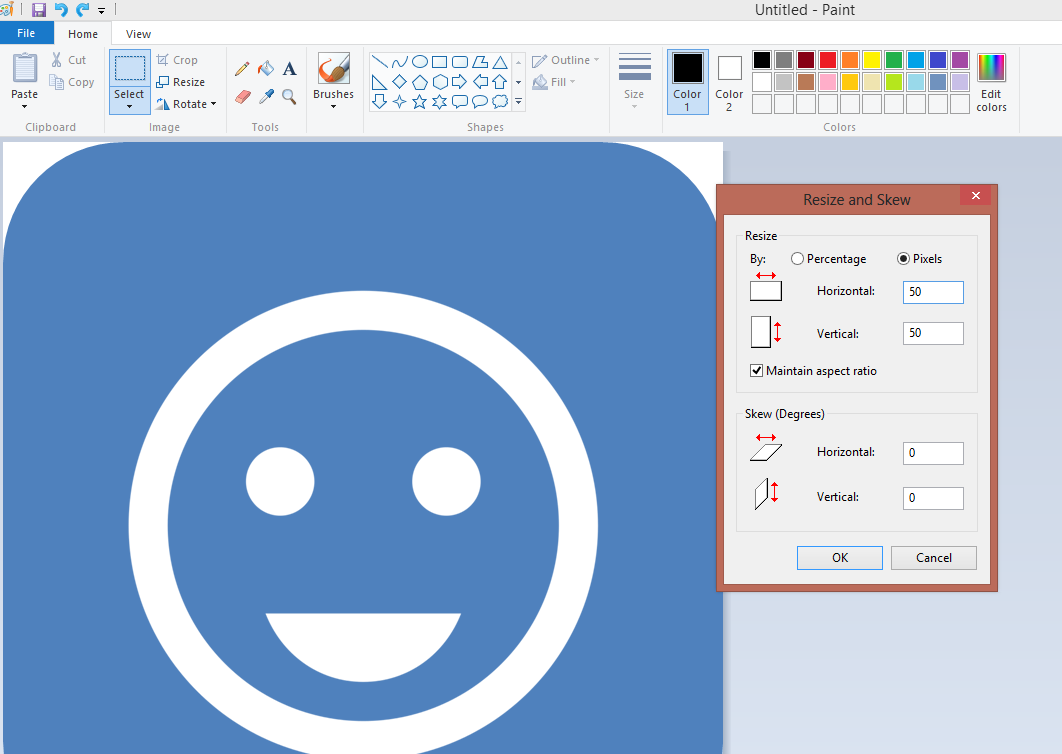This screenshot has width=1062, height=754.
Task: Choose the Eraser tool
Action: (242, 97)
